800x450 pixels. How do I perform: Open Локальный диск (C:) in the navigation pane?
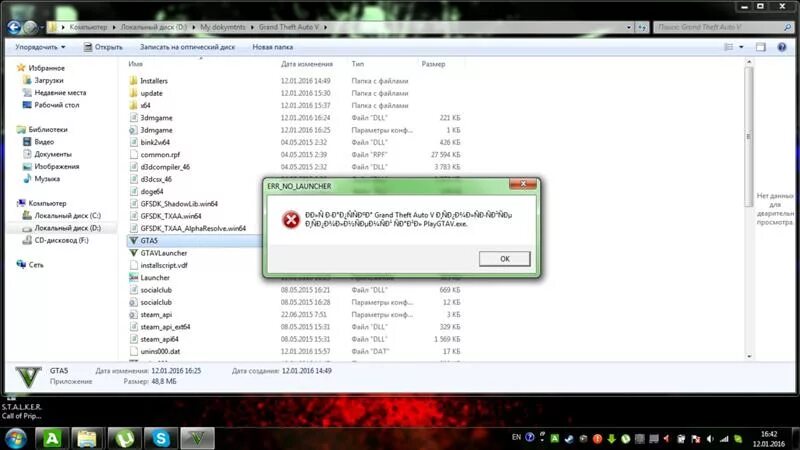[x=67, y=215]
